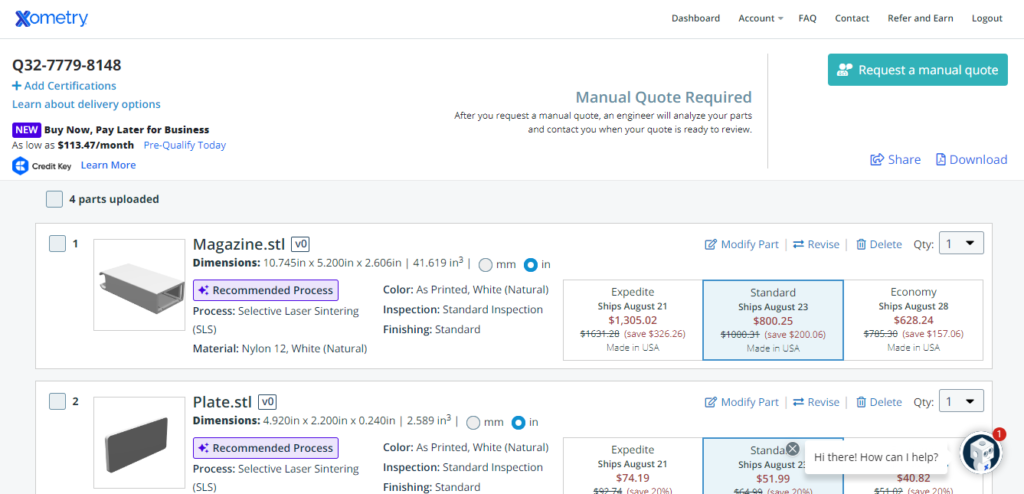Viewport: 1024px width, 494px height.
Task: Open the Qty dropdown for Plate.stl
Action: pos(961,401)
